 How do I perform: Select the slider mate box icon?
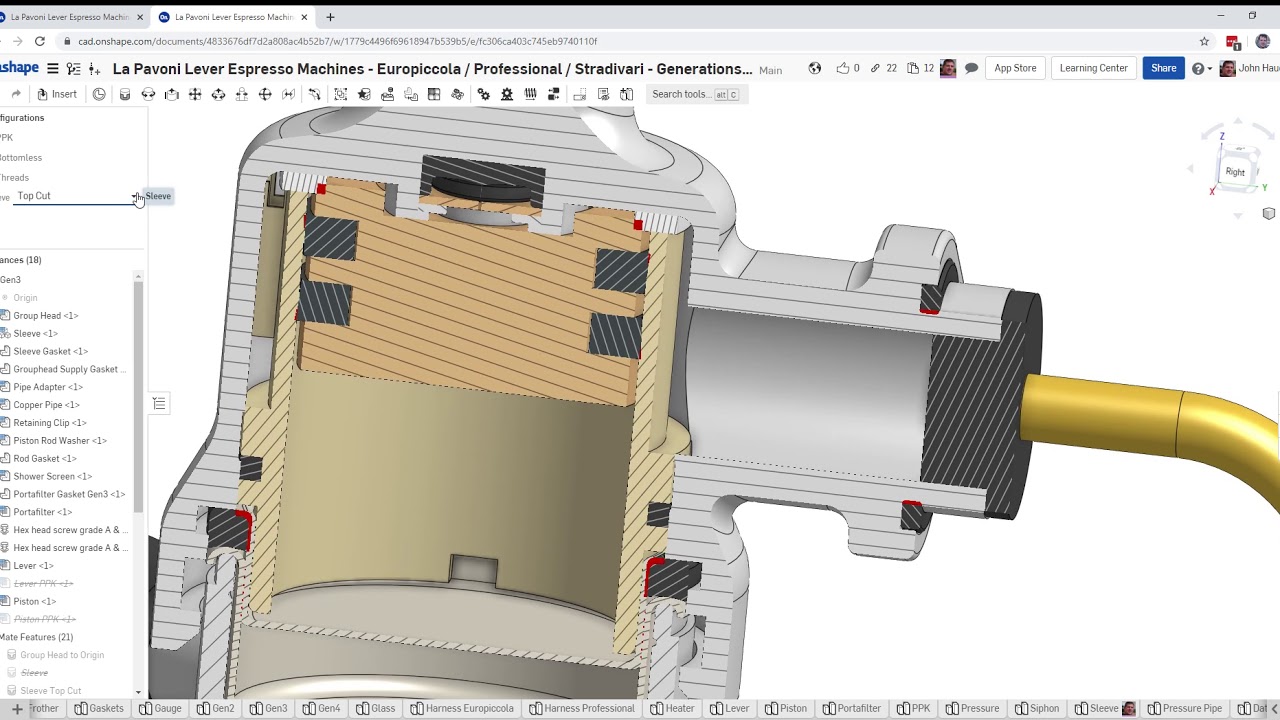pos(172,94)
